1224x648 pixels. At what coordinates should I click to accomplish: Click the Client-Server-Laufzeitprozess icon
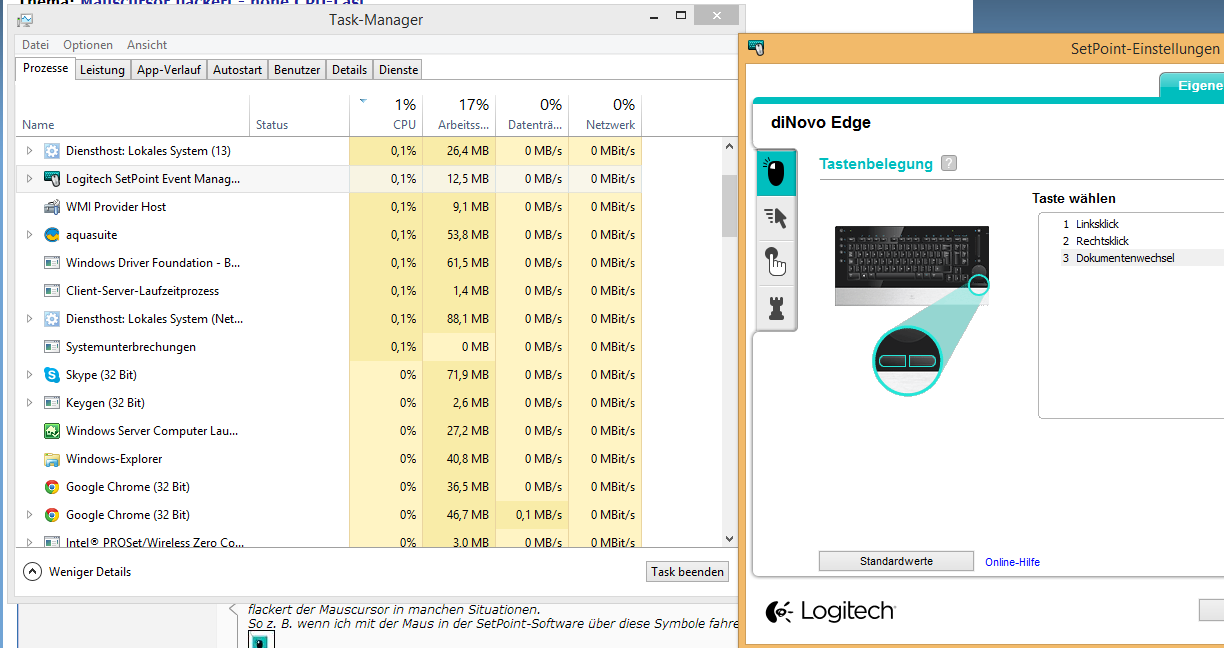click(52, 291)
